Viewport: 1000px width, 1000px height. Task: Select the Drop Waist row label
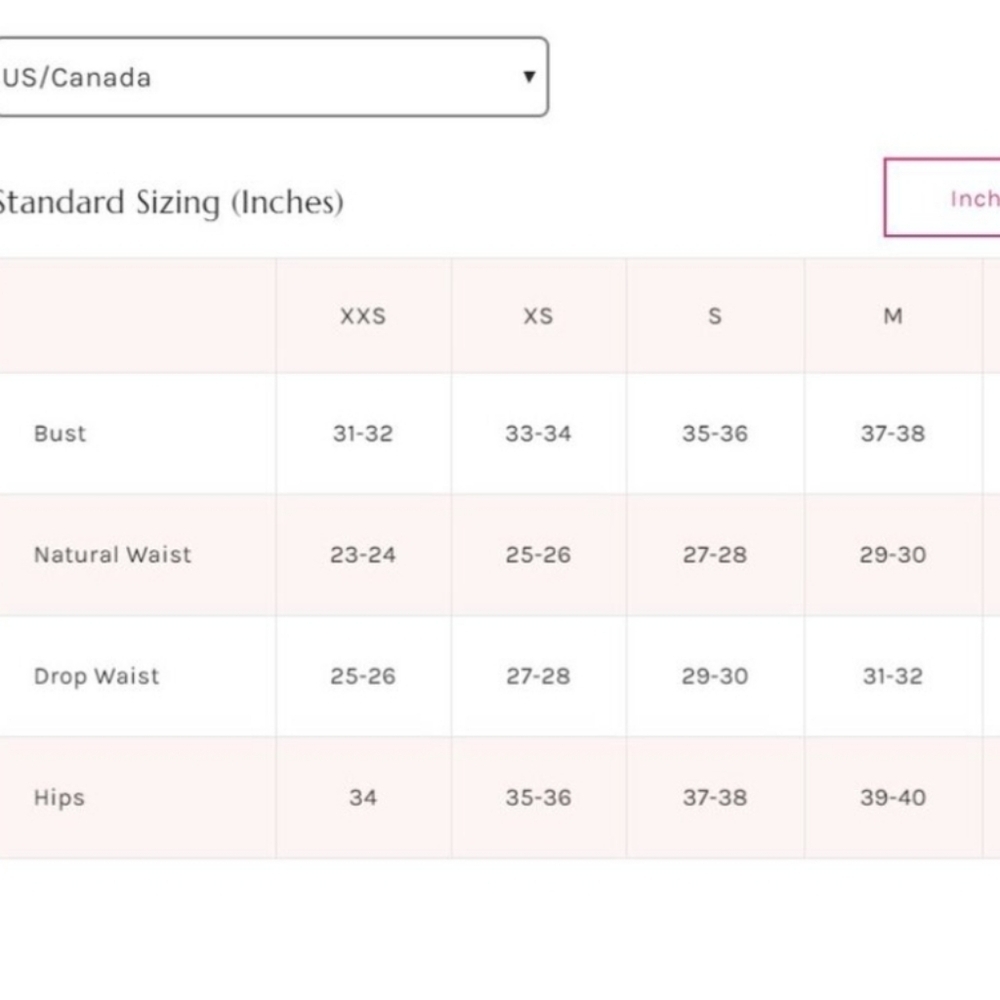click(x=96, y=677)
